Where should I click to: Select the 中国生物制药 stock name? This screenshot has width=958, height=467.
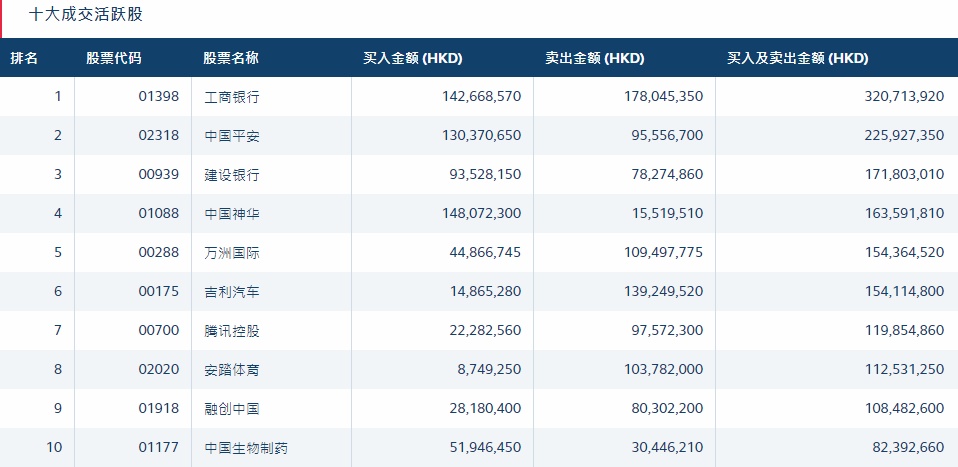coord(246,447)
